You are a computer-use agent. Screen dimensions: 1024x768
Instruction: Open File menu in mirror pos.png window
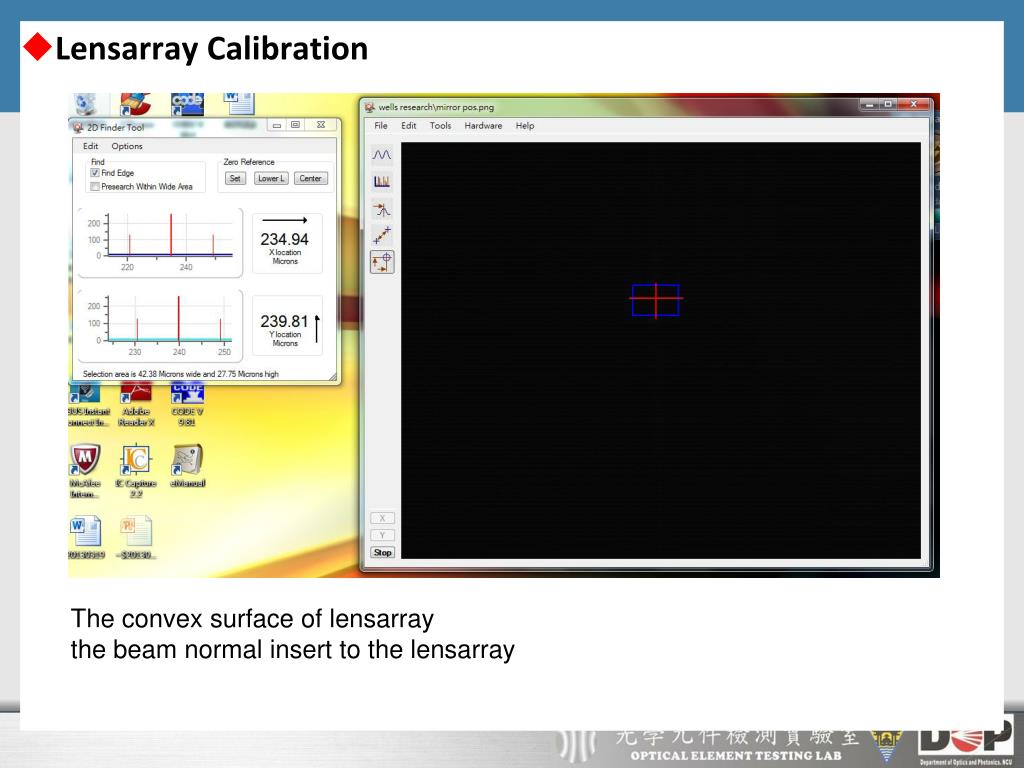(x=381, y=125)
